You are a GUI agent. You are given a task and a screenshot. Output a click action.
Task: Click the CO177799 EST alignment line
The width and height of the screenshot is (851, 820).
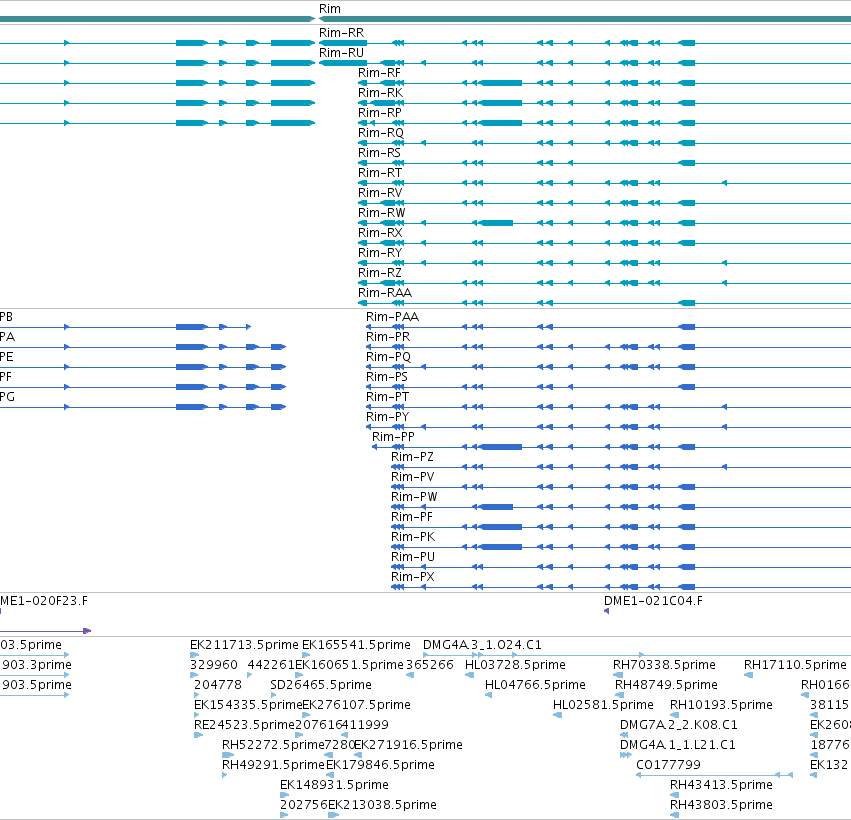(714, 775)
